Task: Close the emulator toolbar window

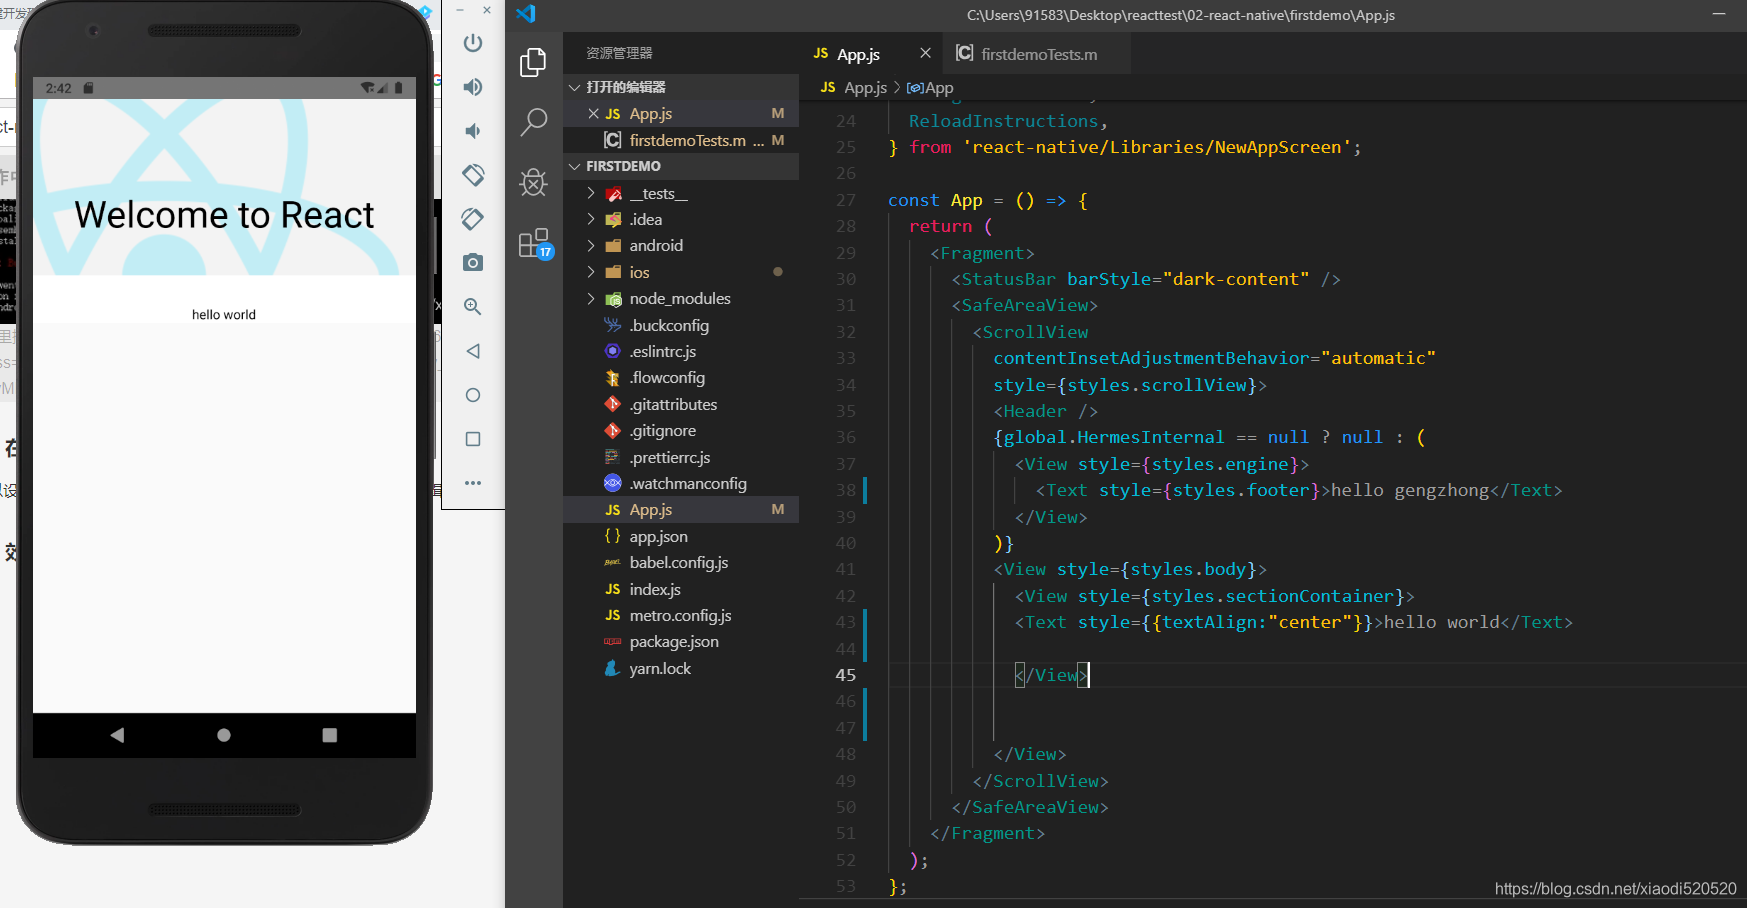Action: click(x=487, y=10)
